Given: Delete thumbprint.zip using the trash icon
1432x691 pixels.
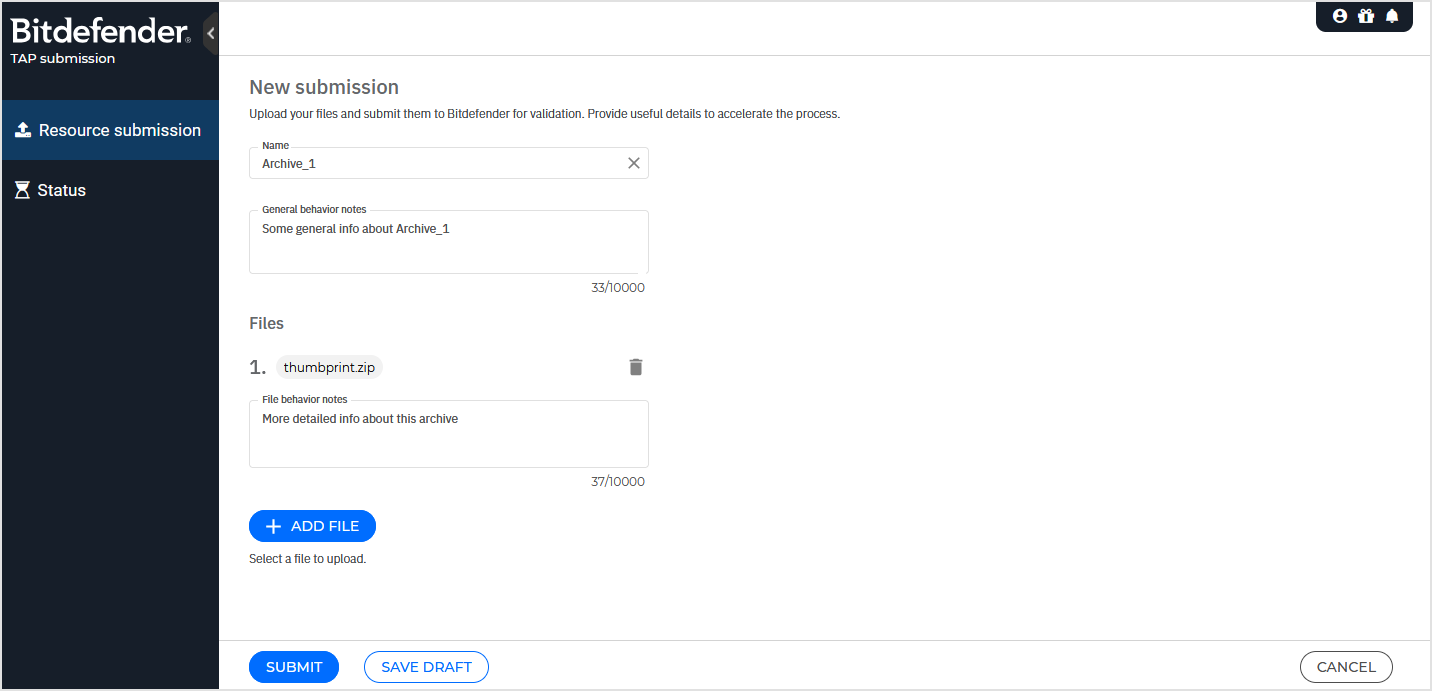Looking at the screenshot, I should click(x=635, y=367).
